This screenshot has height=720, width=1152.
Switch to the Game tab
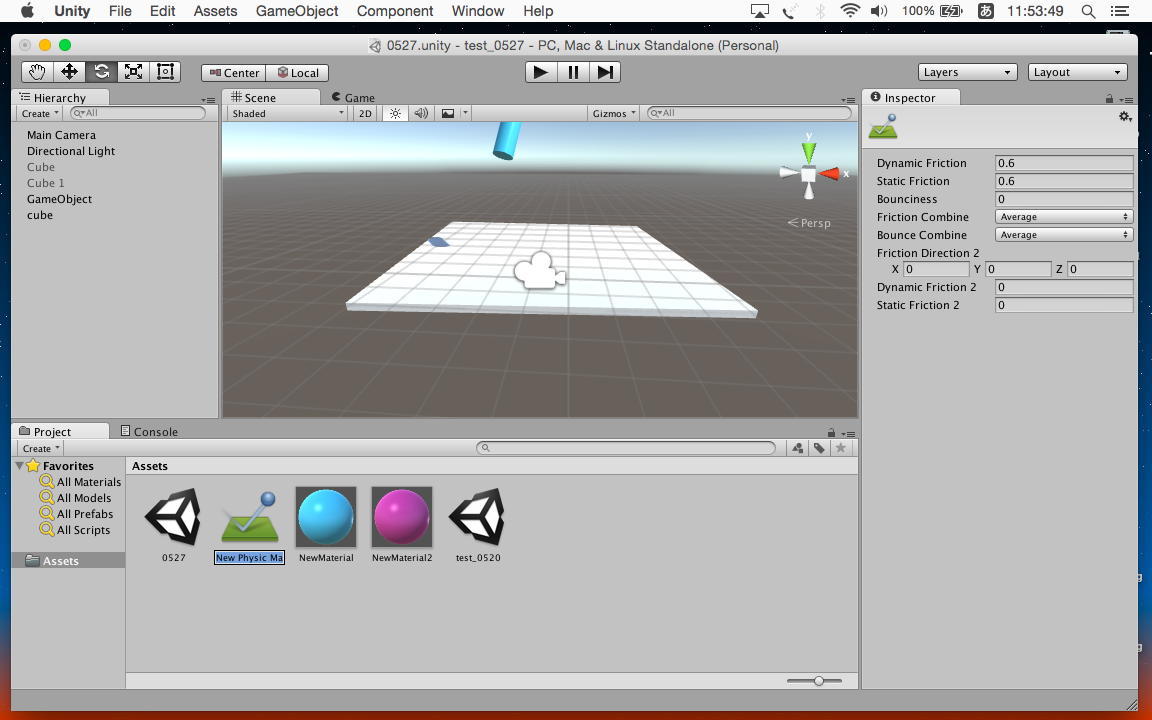(353, 98)
